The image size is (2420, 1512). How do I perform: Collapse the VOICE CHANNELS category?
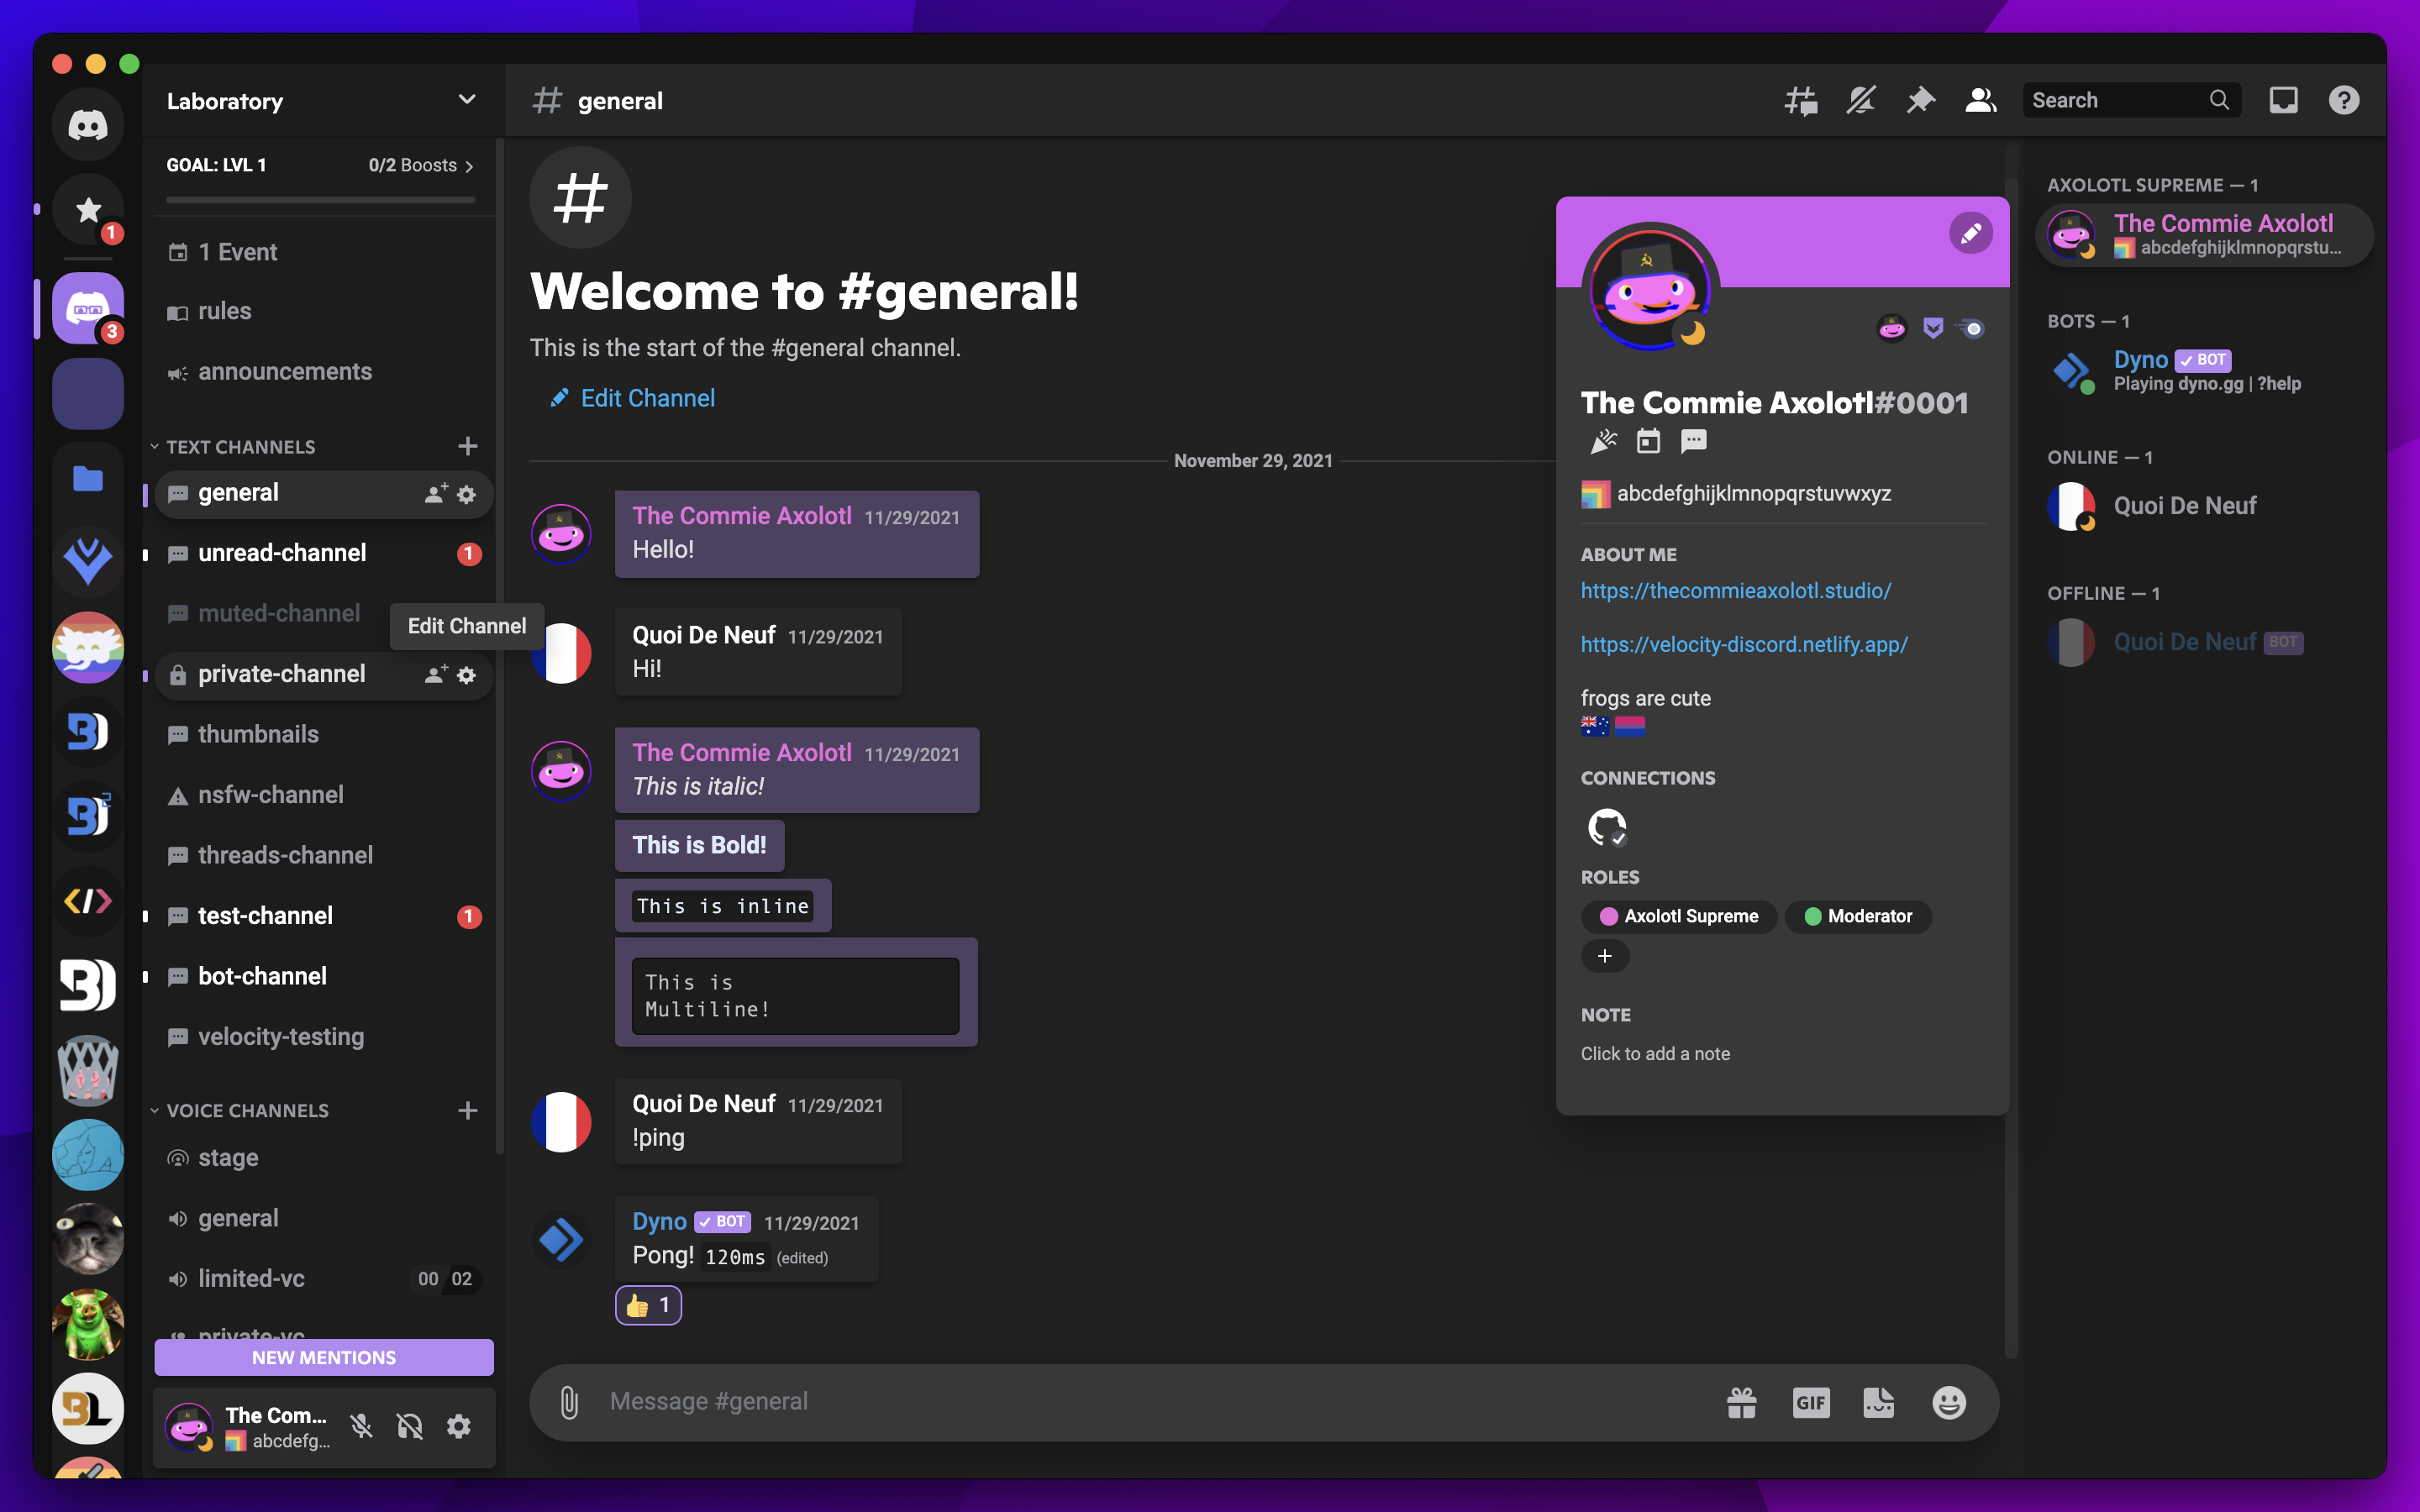pyautogui.click(x=248, y=1110)
